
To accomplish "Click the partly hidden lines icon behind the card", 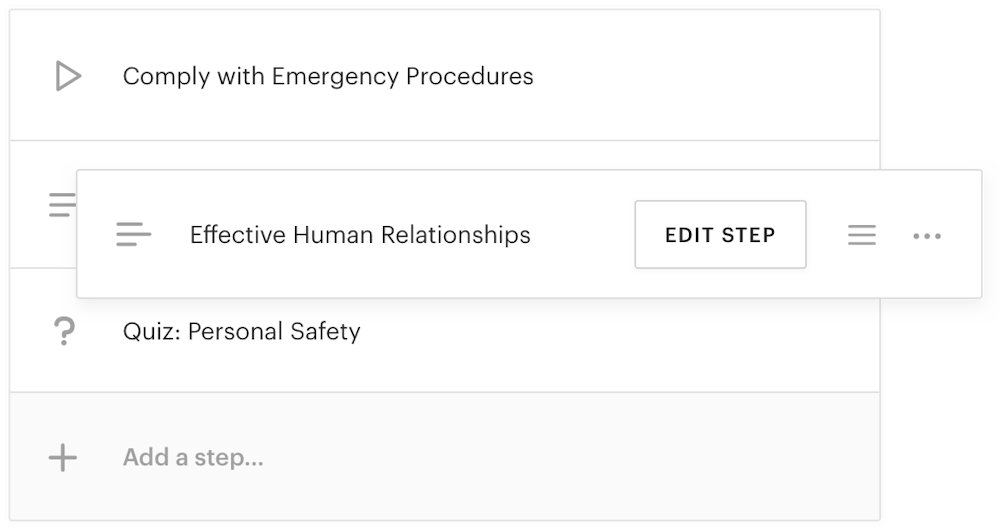I will (61, 205).
